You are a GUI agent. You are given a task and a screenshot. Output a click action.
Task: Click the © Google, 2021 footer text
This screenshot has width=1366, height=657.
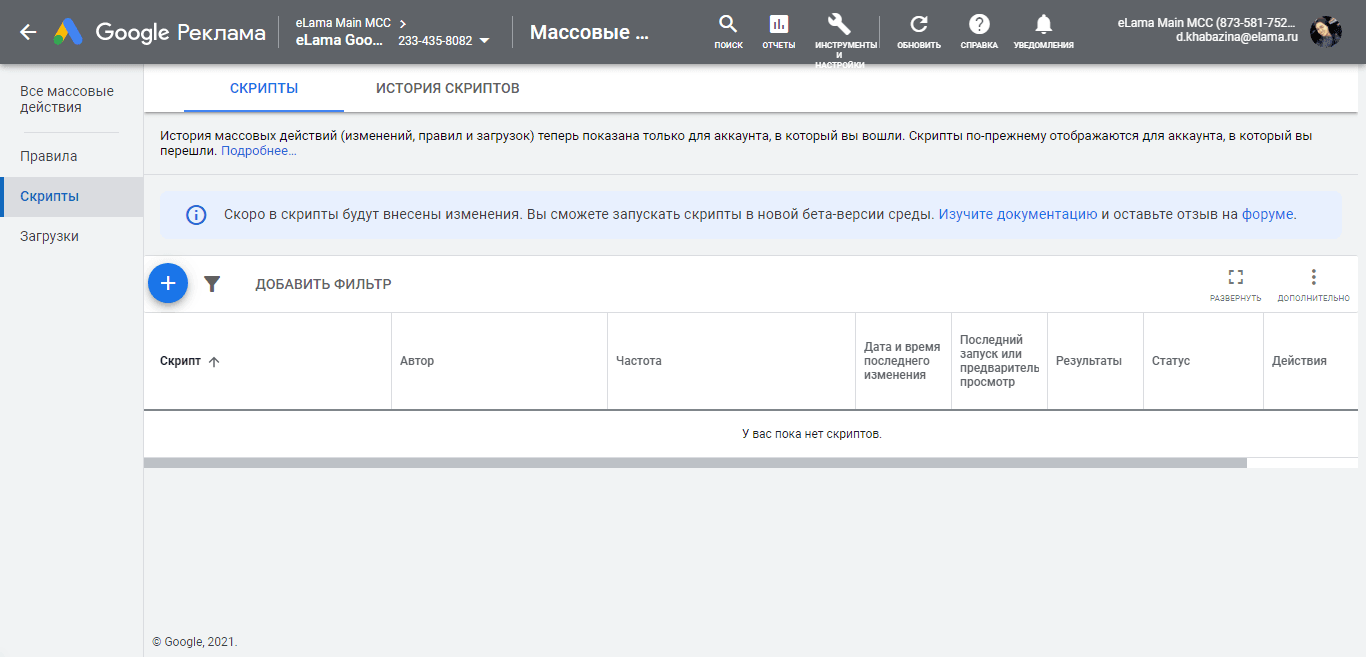195,642
